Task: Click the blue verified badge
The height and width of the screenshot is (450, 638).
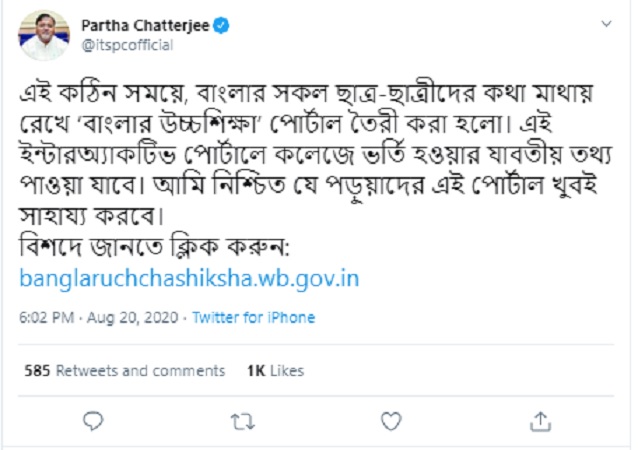Action: tap(221, 26)
